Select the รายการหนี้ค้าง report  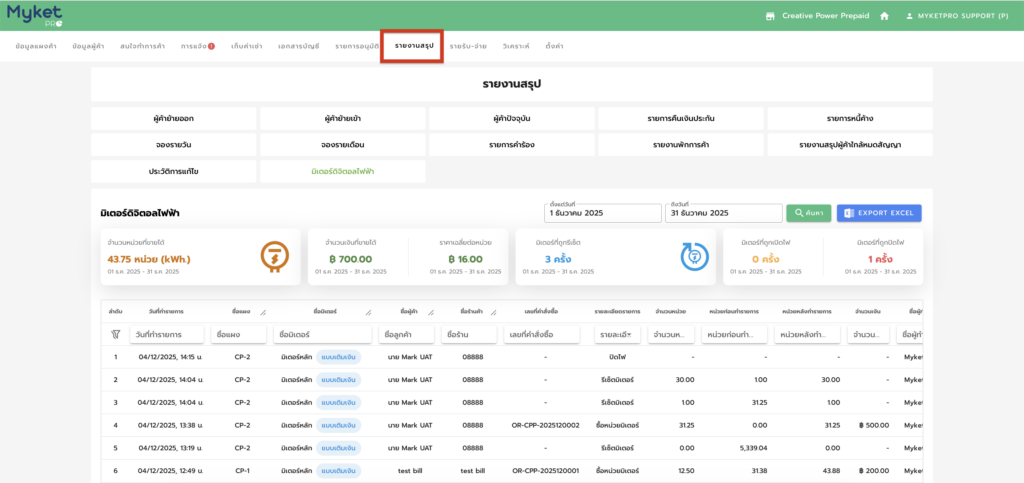850,119
